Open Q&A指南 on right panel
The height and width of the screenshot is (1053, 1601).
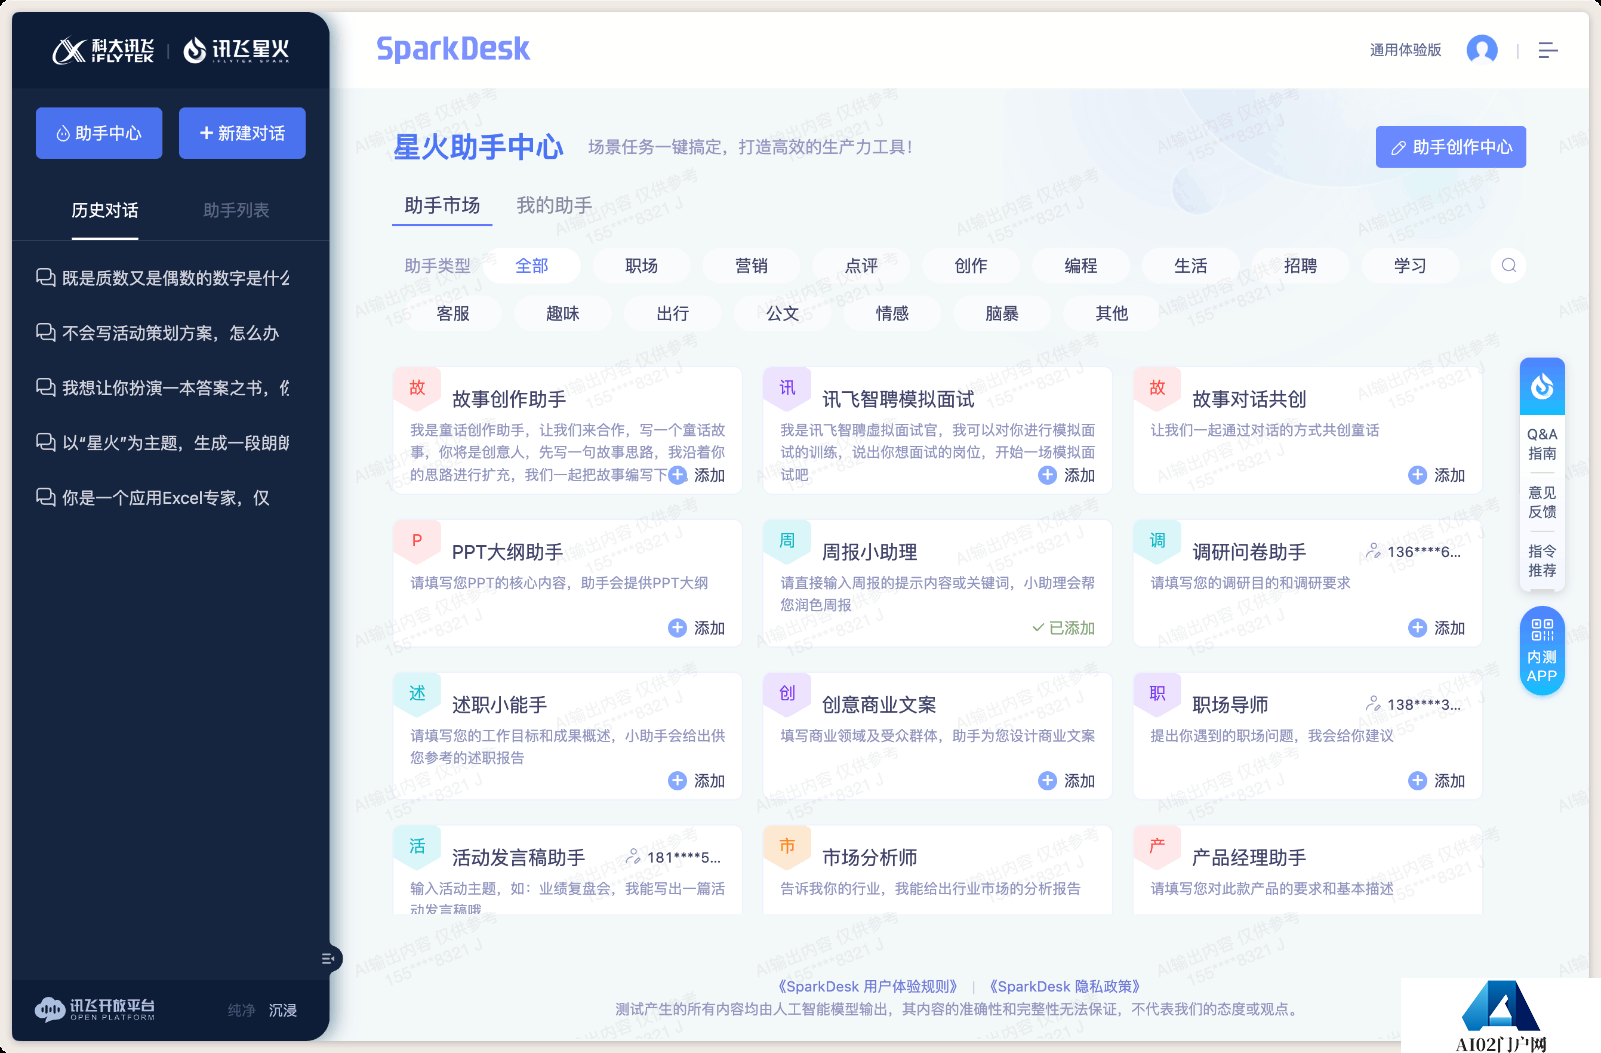click(x=1542, y=444)
